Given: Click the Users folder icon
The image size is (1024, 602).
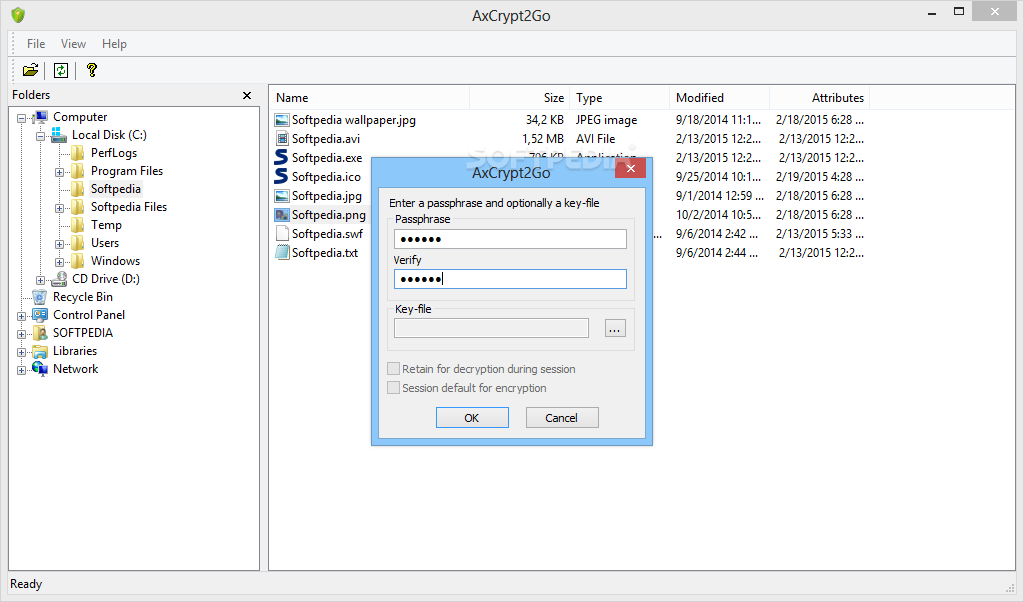Looking at the screenshot, I should coord(78,243).
